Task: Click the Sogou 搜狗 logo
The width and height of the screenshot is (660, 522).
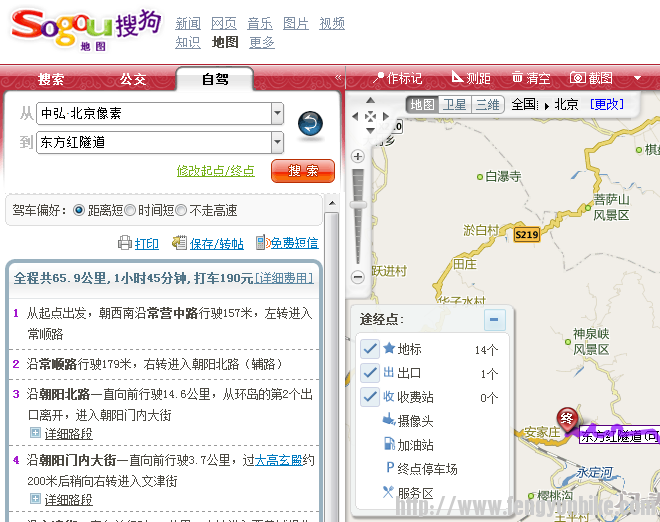Action: [x=86, y=30]
